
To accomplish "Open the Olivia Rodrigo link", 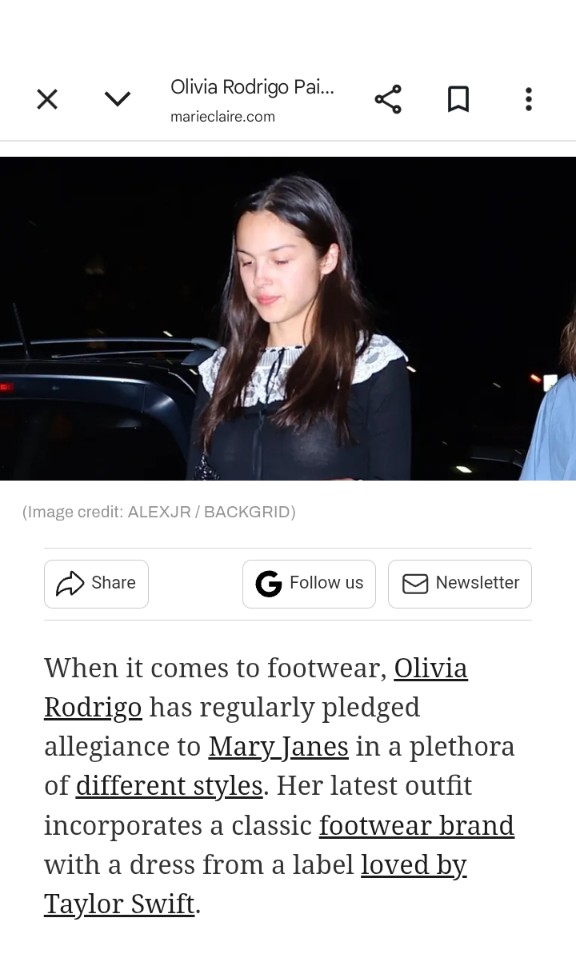I will point(430,668).
